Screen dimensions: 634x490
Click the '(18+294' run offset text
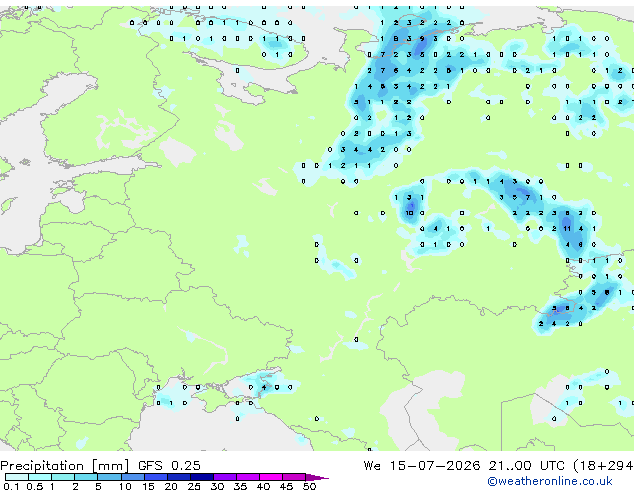(603, 466)
